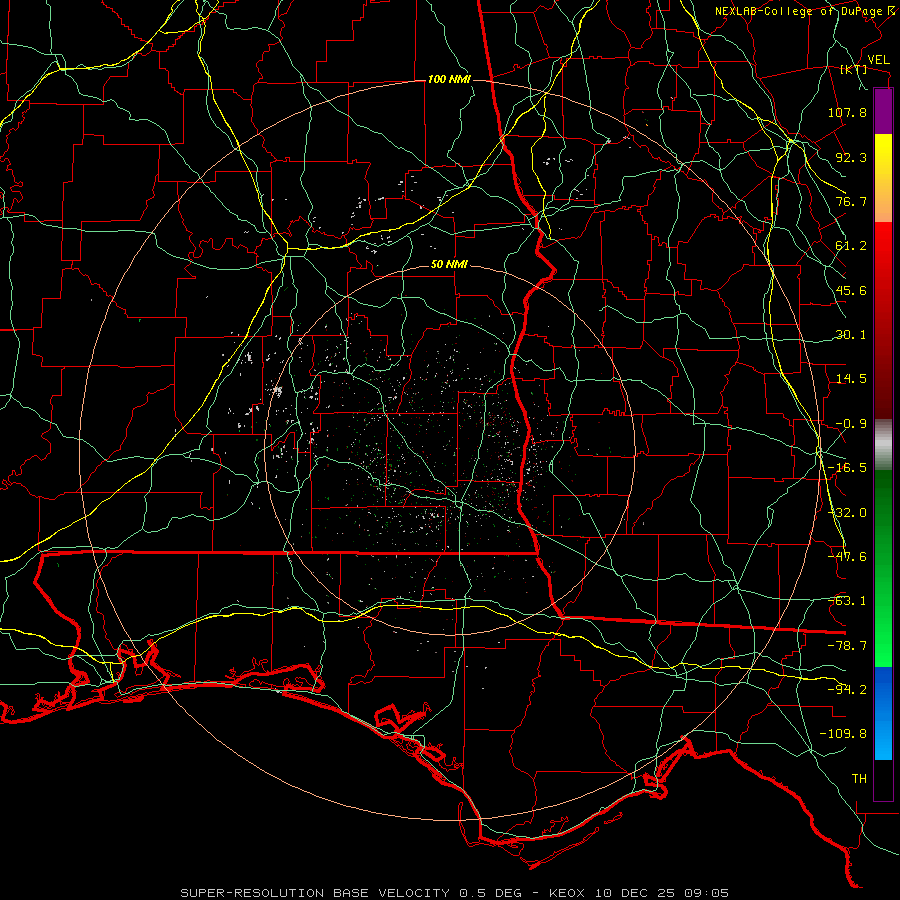The image size is (900, 900).
Task: Select the 61.2 legend value
Action: tap(851, 246)
